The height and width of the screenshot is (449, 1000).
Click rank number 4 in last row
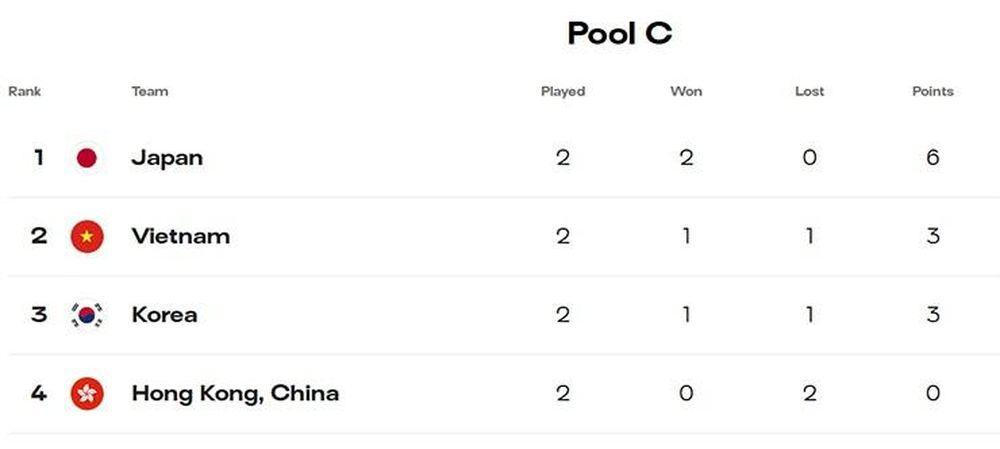[x=38, y=394]
